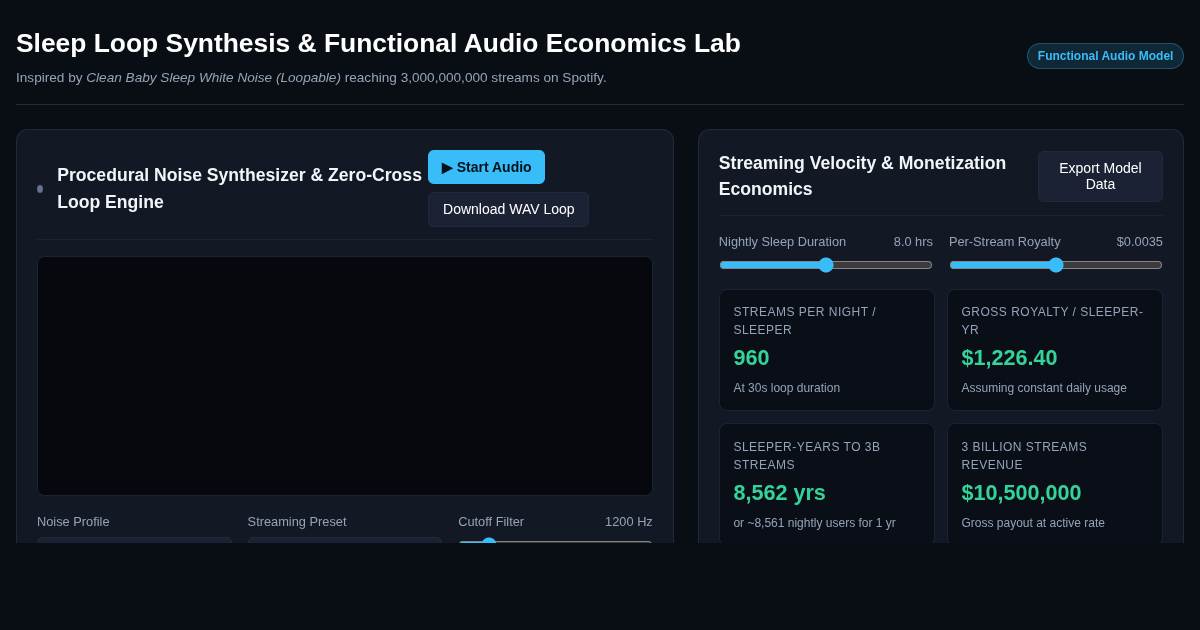Image resolution: width=1200 pixels, height=630 pixels.
Task: Click the black waveform visualizer canvas
Action: click(x=345, y=376)
